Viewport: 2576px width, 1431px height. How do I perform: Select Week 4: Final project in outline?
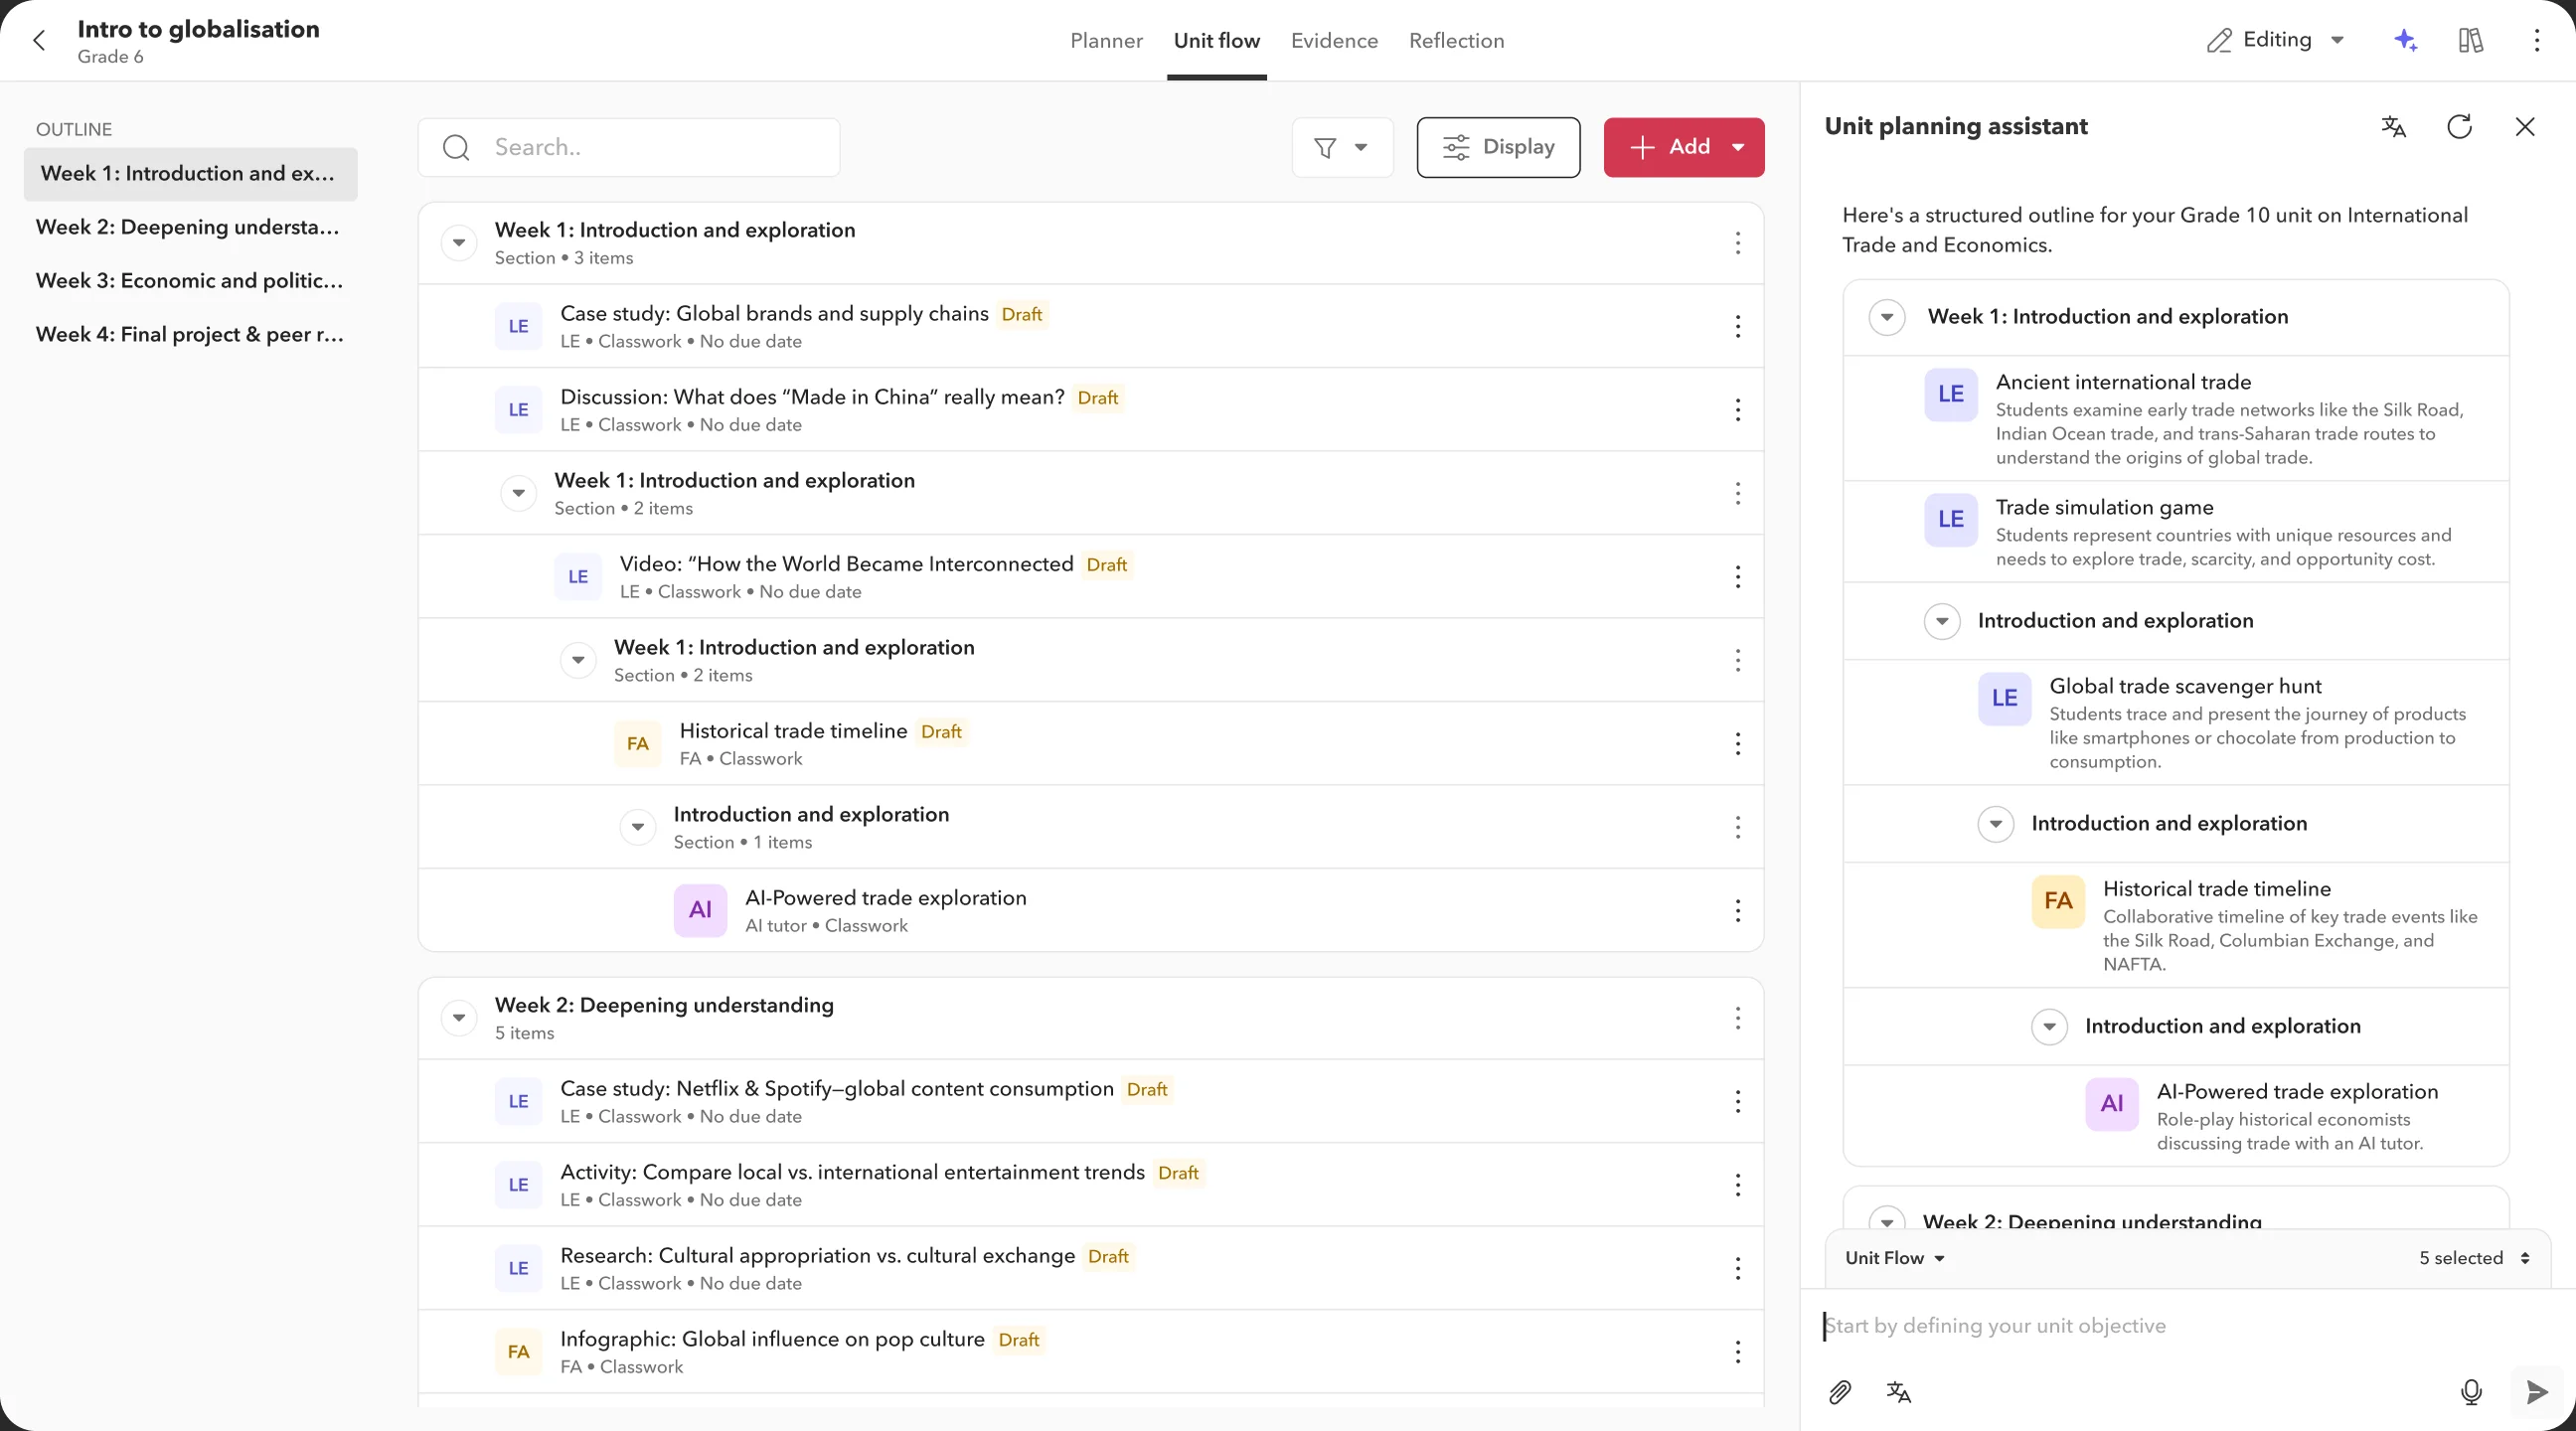190,334
